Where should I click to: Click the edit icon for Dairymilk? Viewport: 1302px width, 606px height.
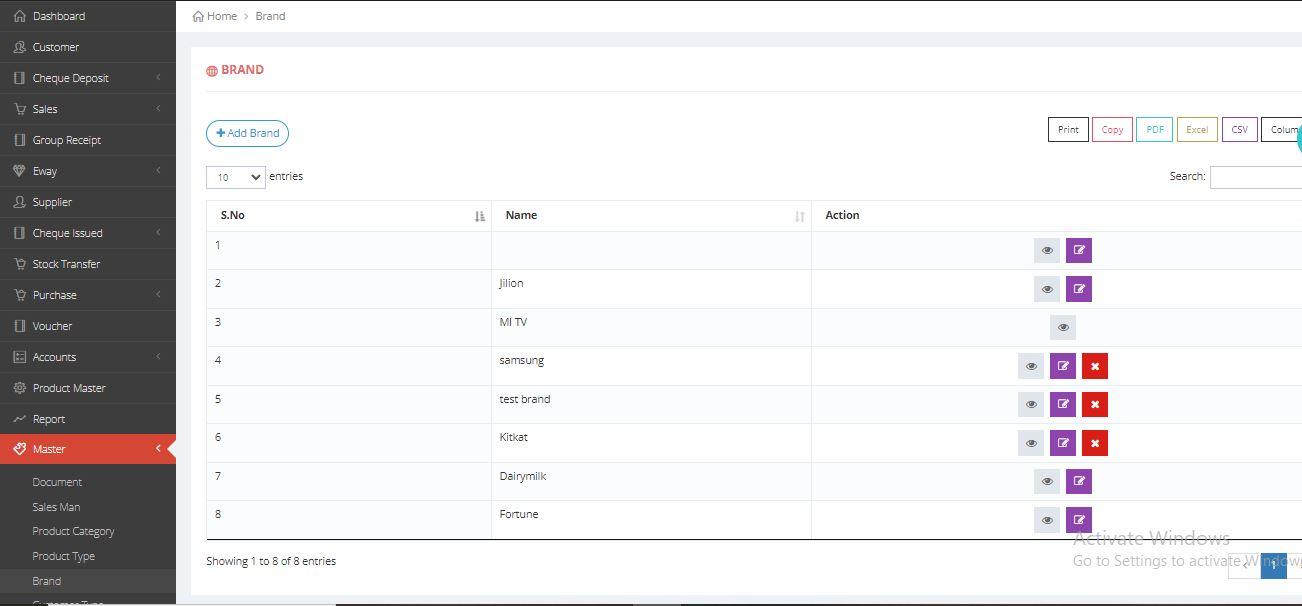(x=1078, y=481)
